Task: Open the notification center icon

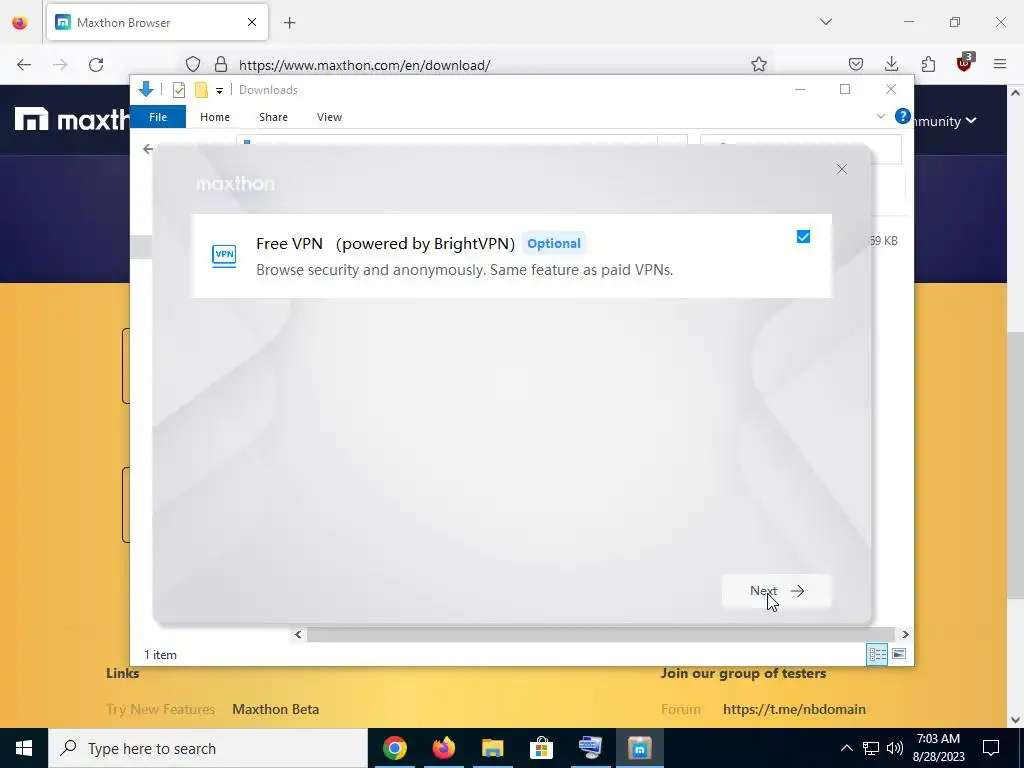Action: click(x=991, y=748)
